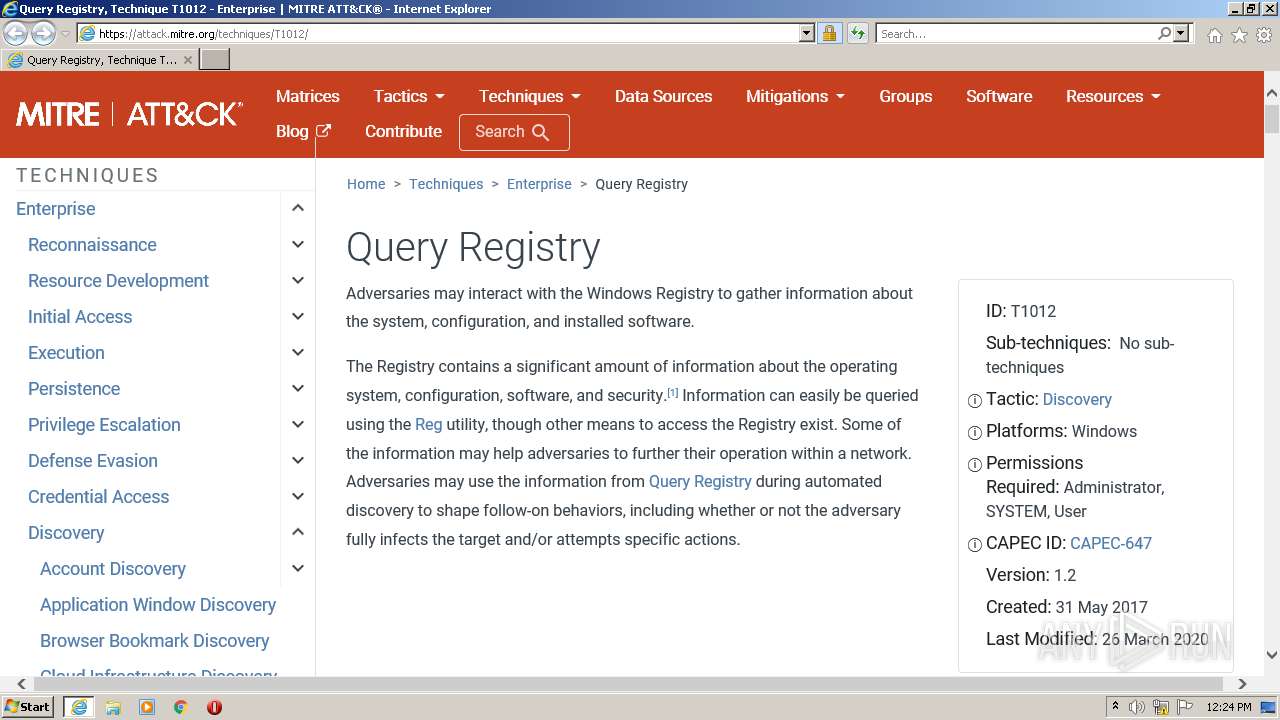Expand the Persistence sidebar section

(297, 388)
